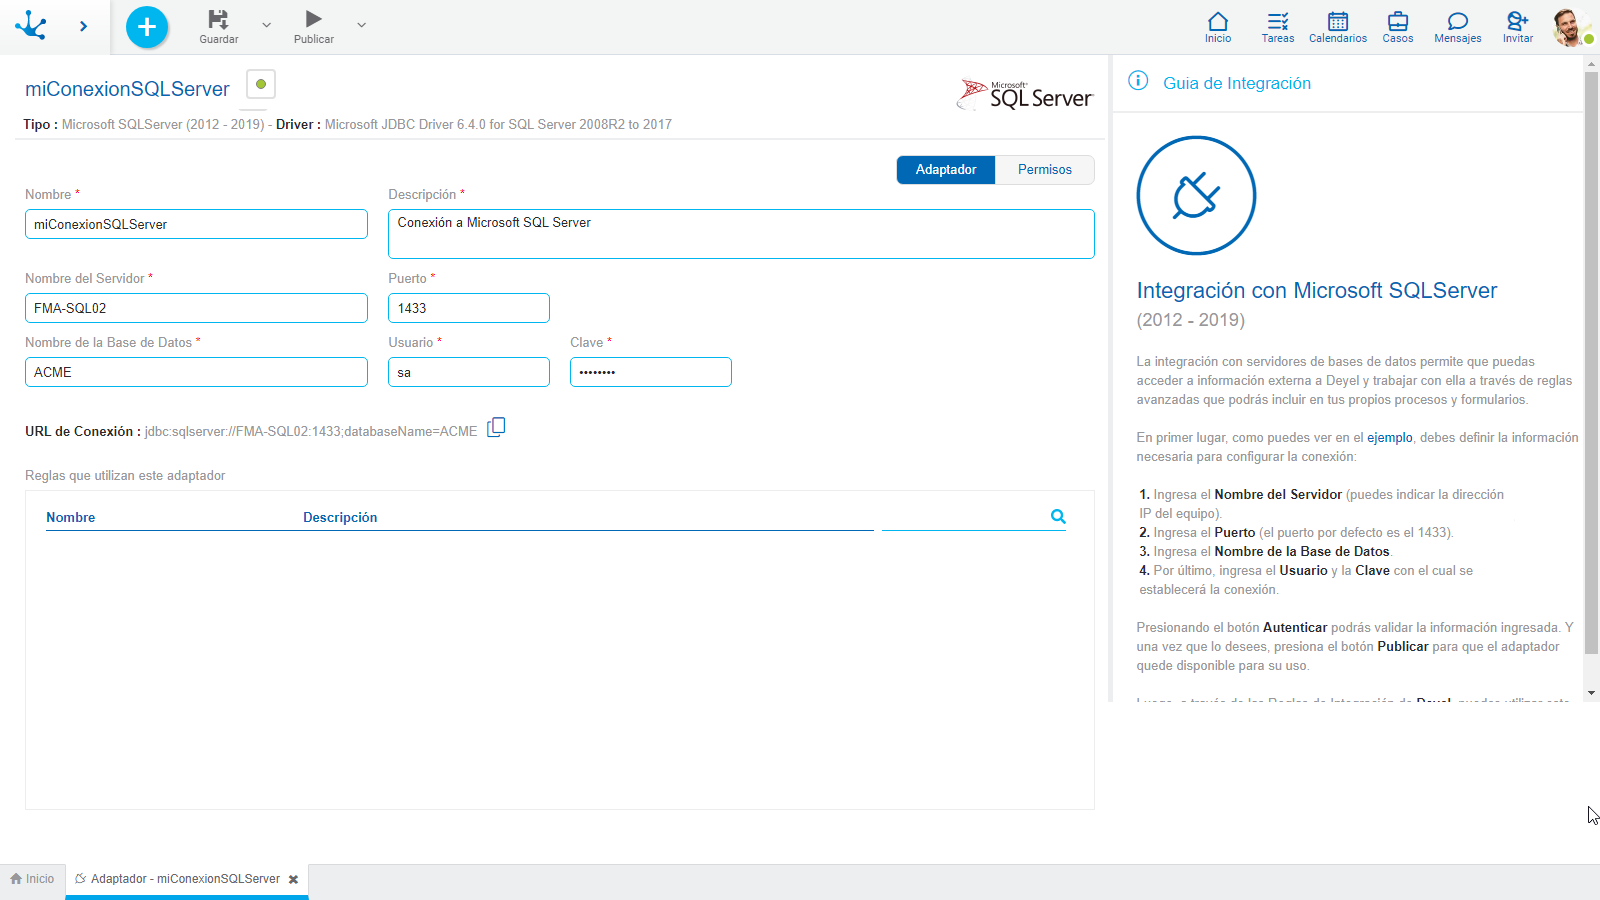Open the Casos briefcase icon
The image size is (1600, 900).
click(1398, 27)
